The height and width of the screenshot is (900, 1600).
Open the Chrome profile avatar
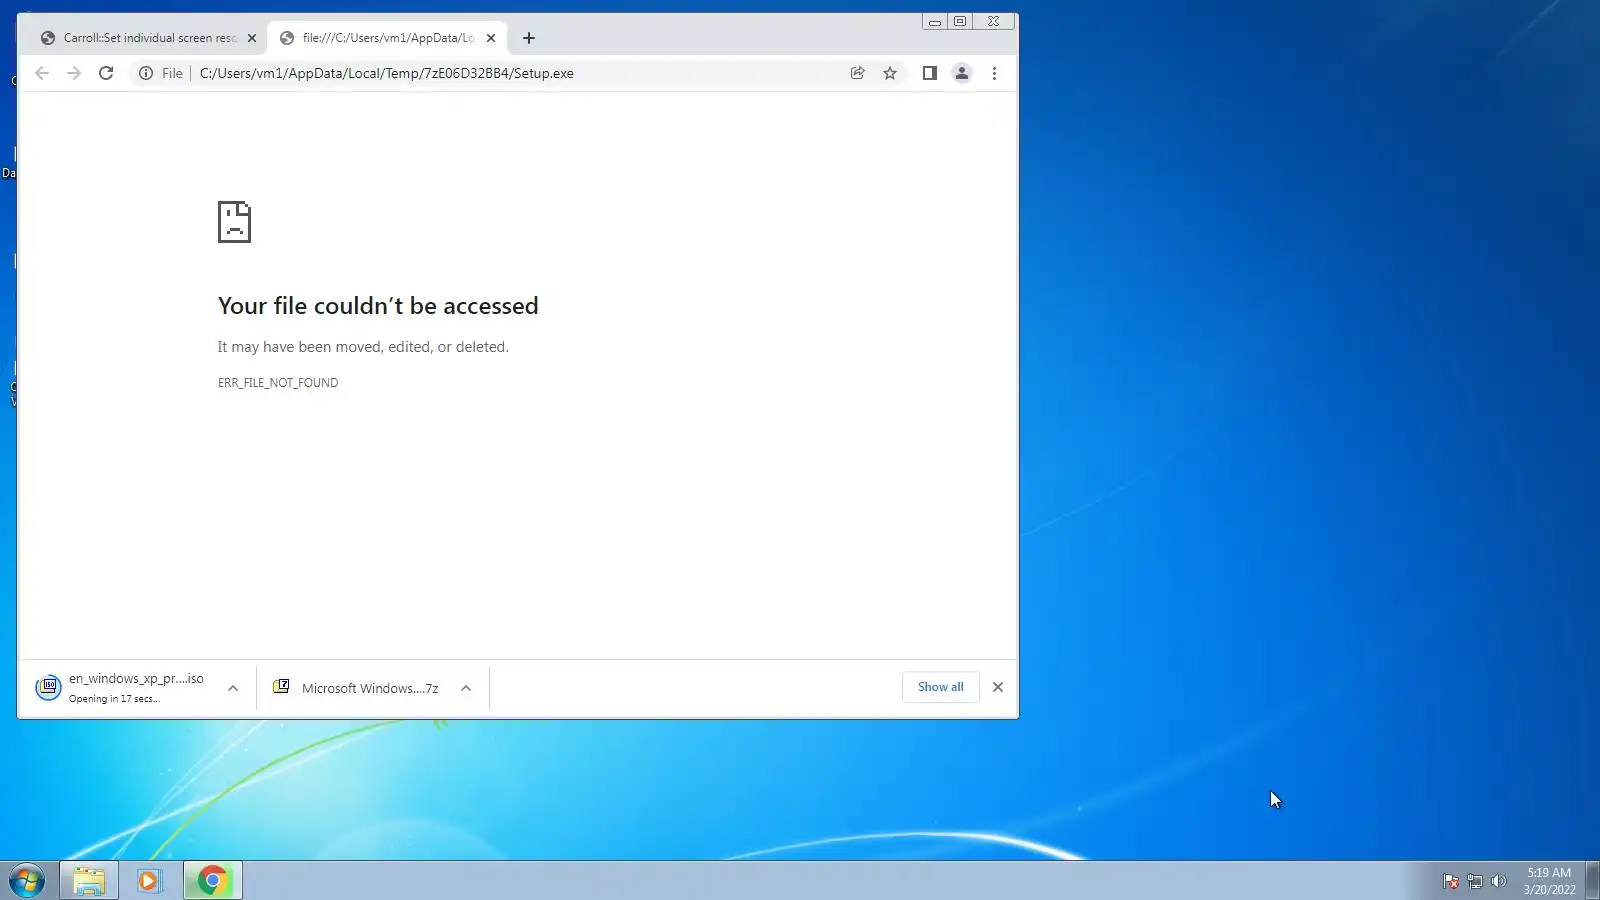(961, 73)
